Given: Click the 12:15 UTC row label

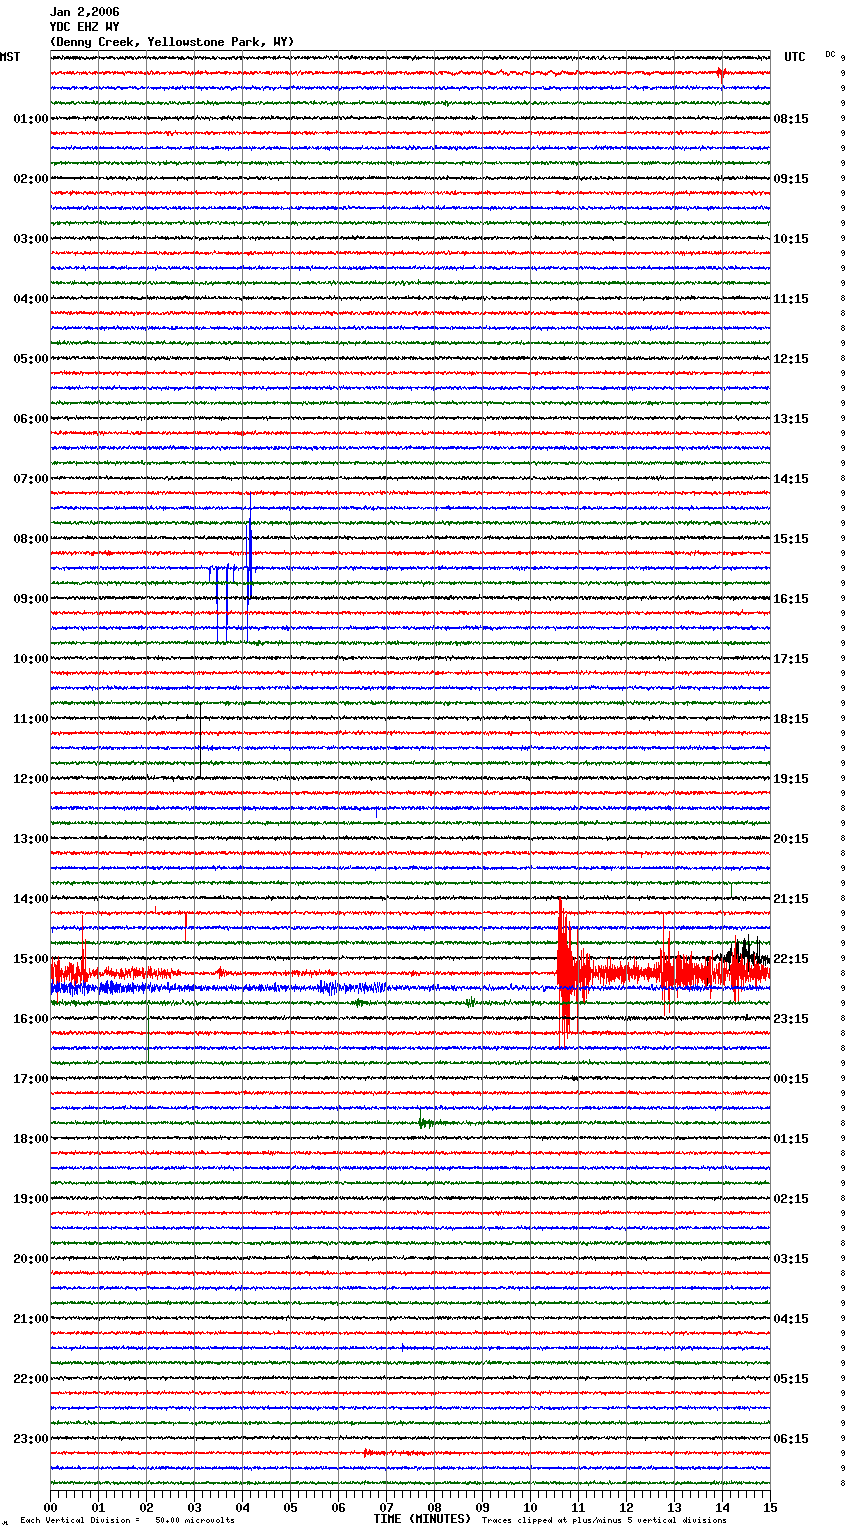Looking at the screenshot, I should pos(791,359).
